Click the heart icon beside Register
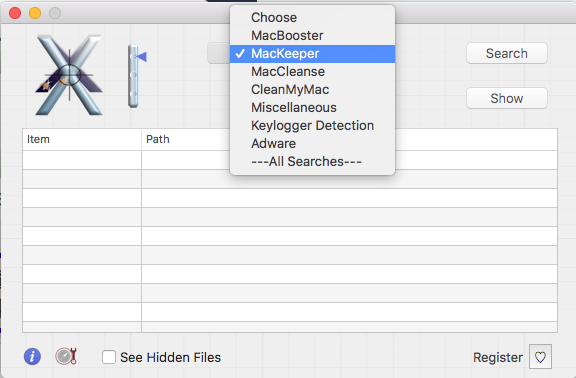The width and height of the screenshot is (576, 378). [540, 357]
